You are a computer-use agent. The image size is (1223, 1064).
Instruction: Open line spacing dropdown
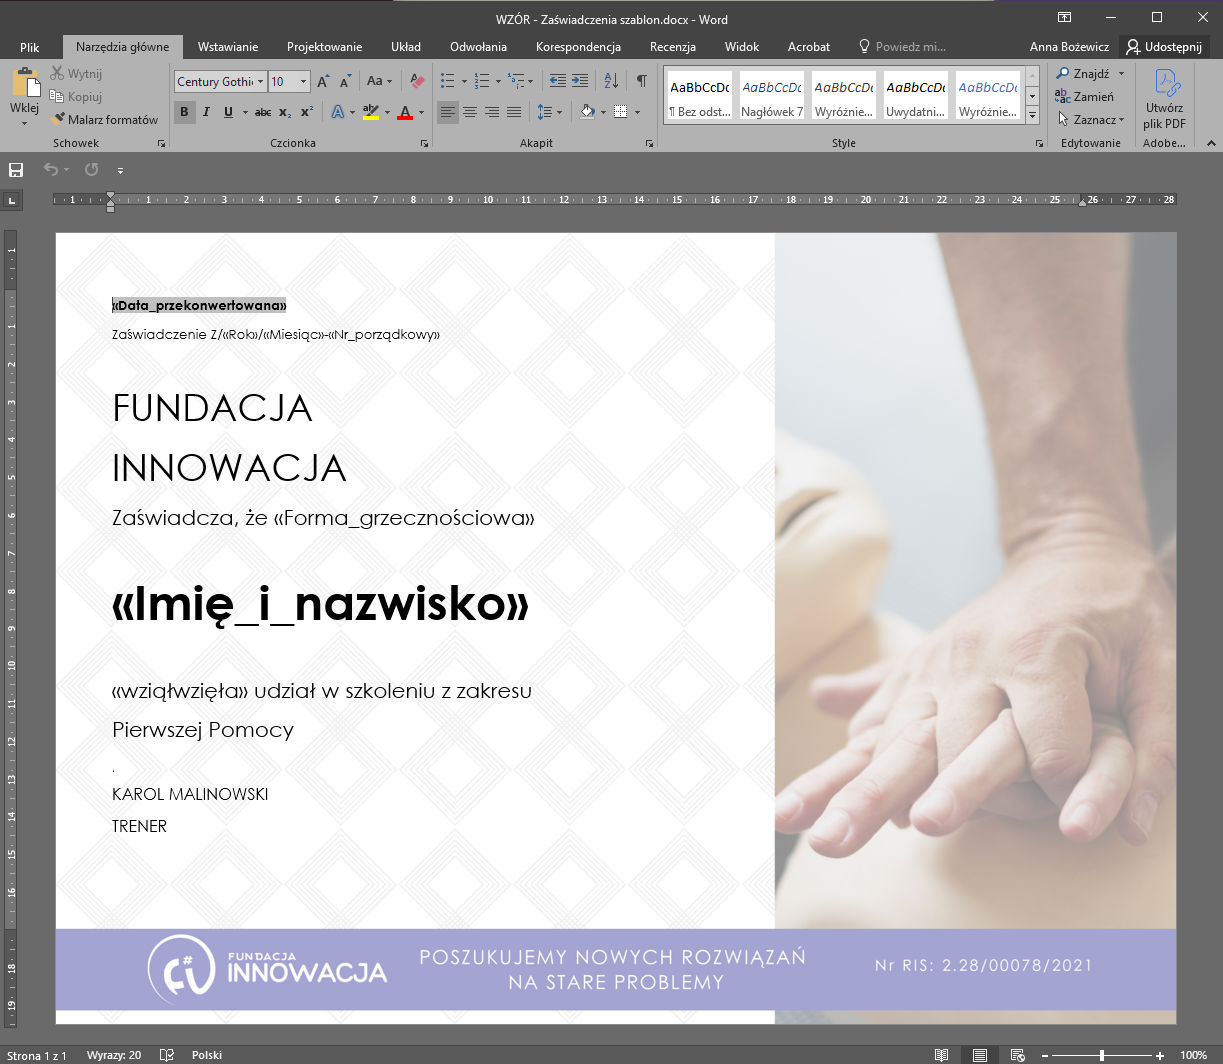point(550,112)
